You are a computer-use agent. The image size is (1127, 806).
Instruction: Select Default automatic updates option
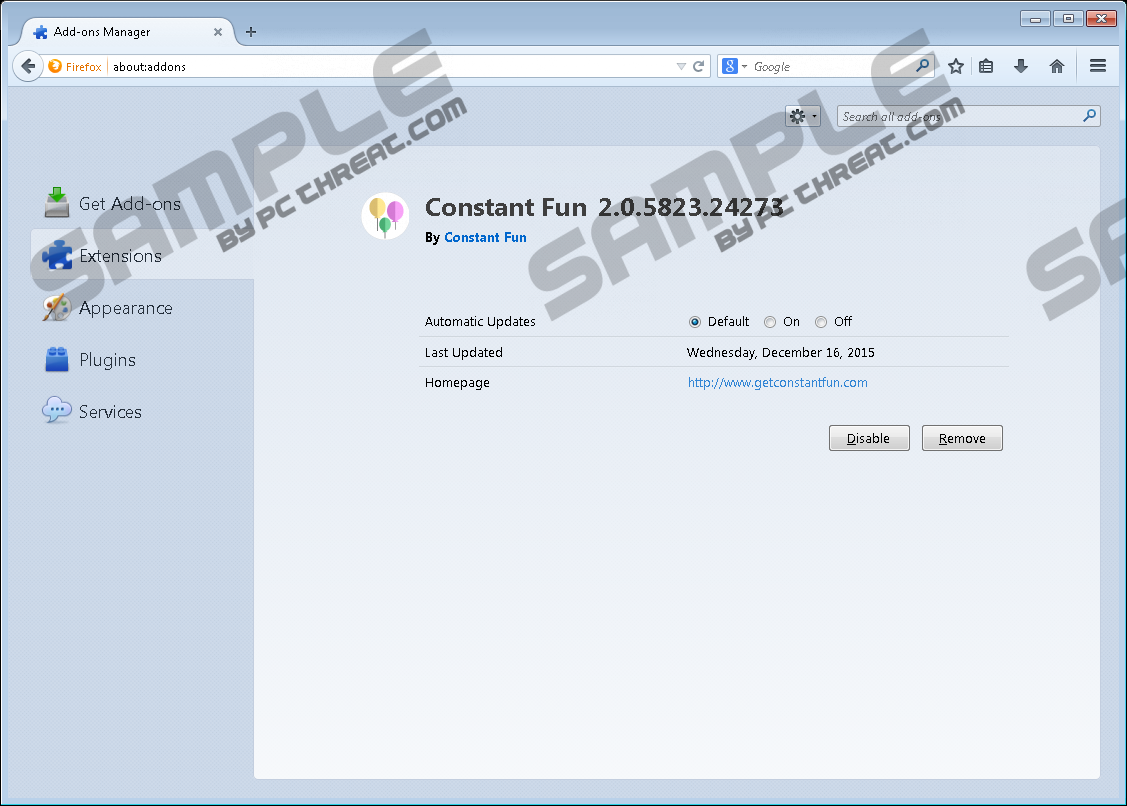tap(695, 322)
